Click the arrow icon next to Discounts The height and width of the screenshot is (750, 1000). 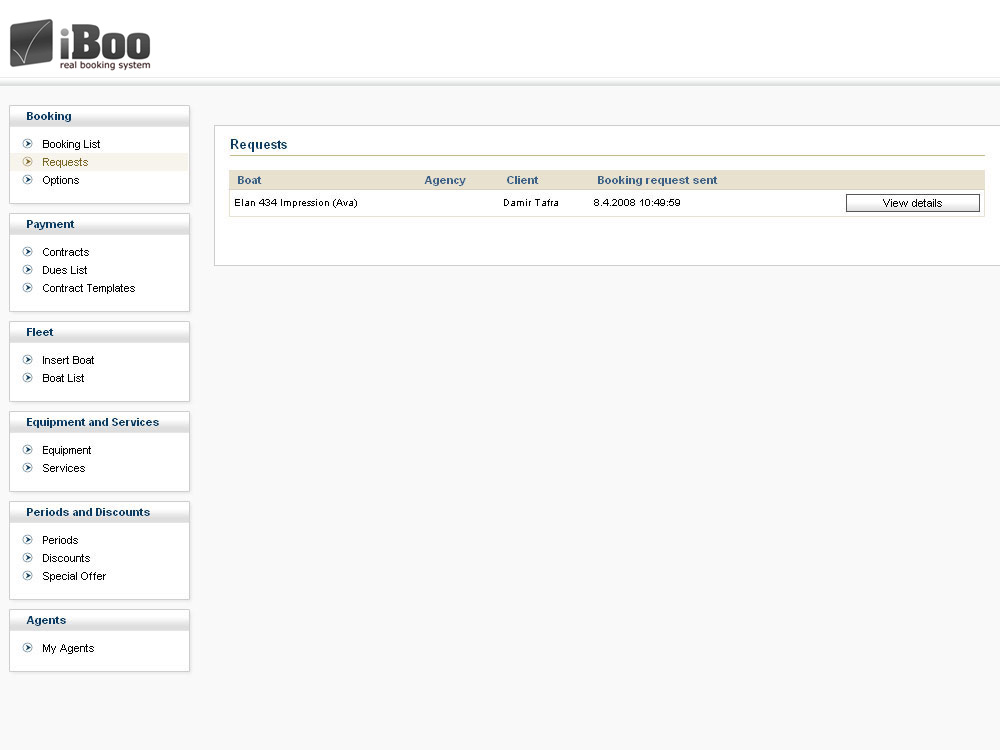[x=28, y=558]
